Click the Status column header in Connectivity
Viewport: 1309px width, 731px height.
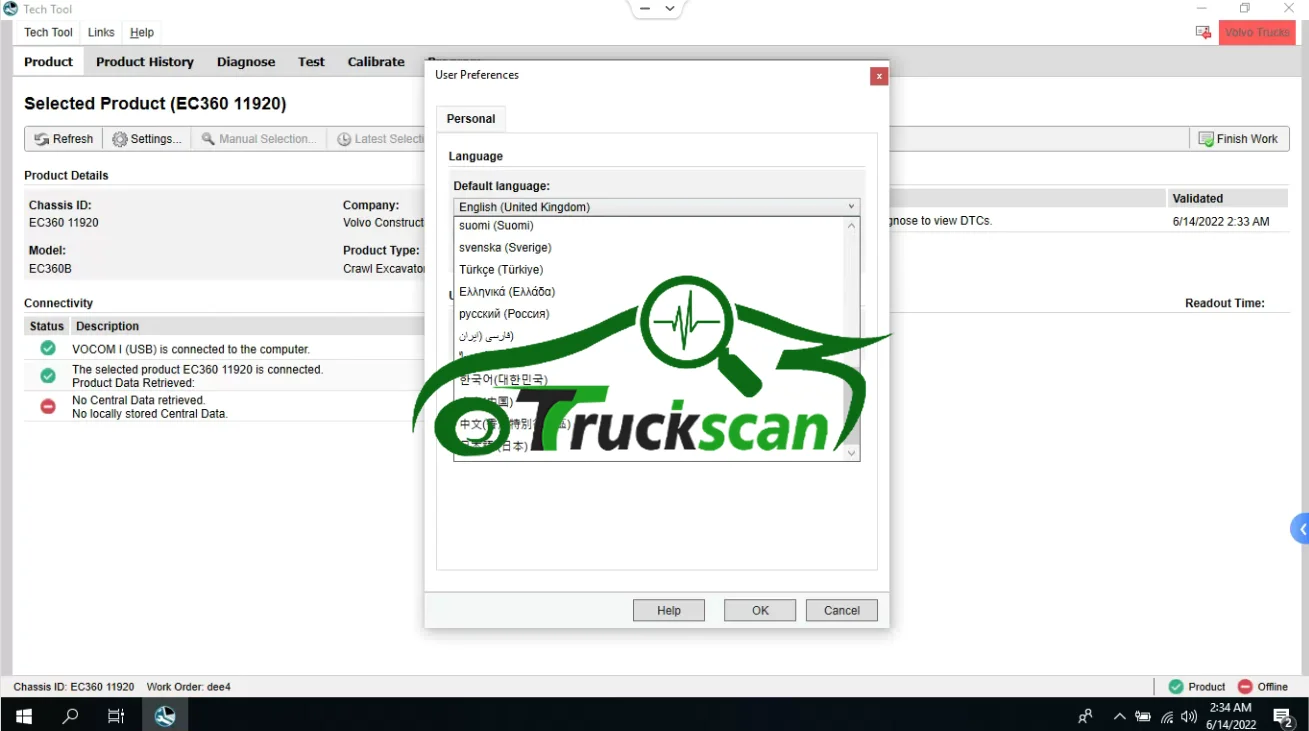click(x=47, y=326)
